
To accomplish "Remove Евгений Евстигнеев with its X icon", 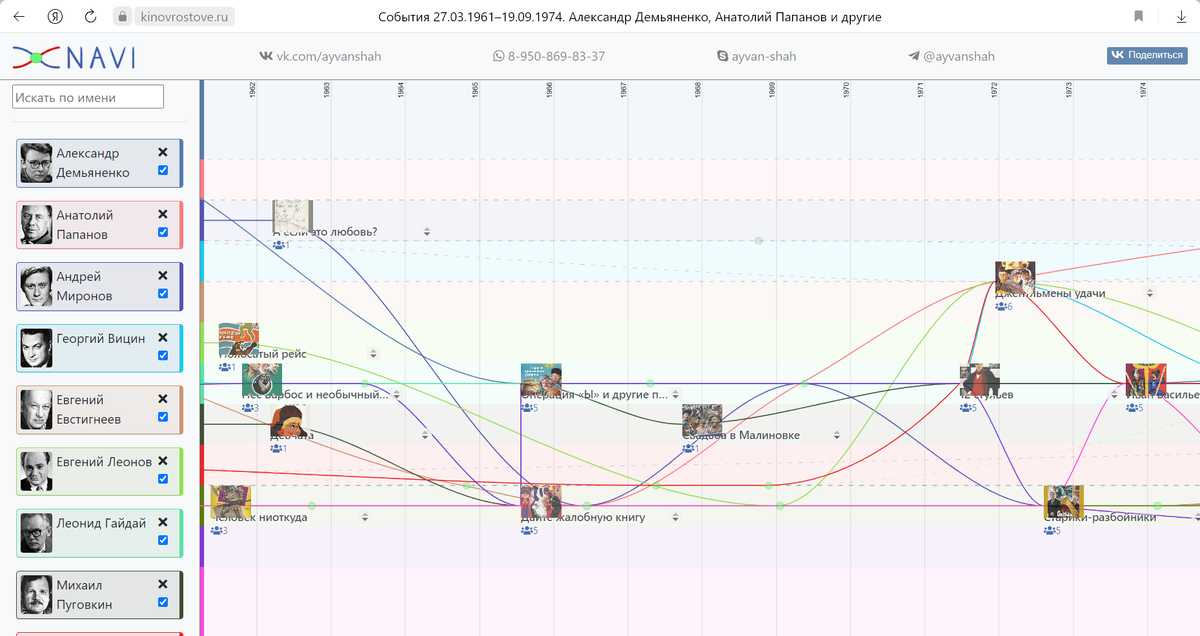I will pos(163,399).
